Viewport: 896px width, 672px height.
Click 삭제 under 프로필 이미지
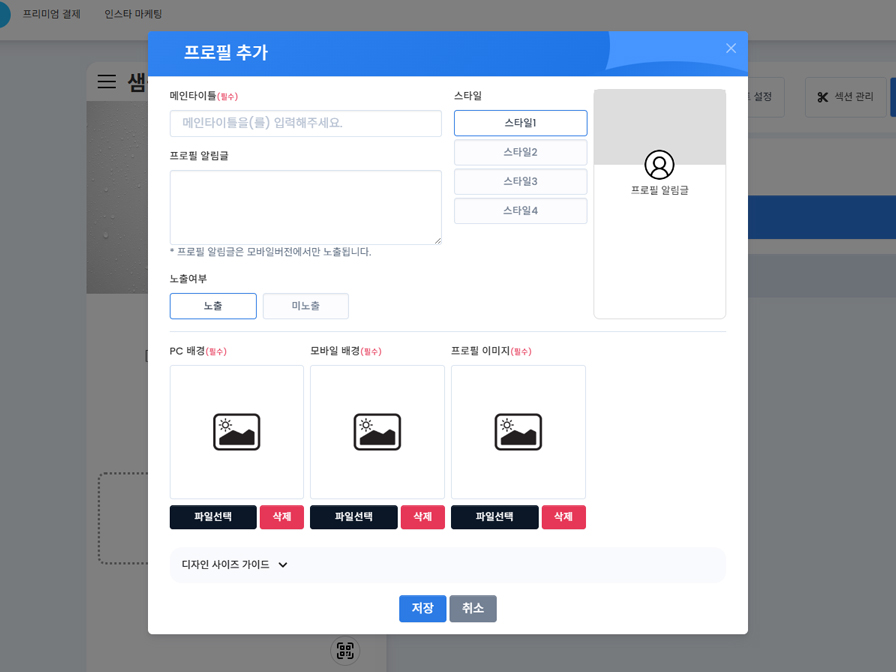point(563,517)
